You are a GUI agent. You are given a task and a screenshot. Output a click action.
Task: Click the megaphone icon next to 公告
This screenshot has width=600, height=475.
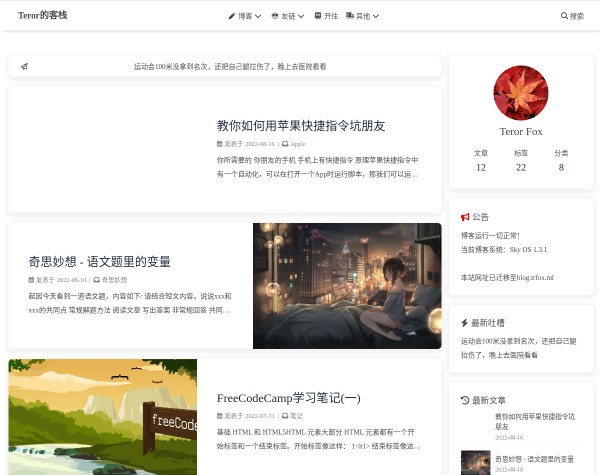tap(465, 217)
